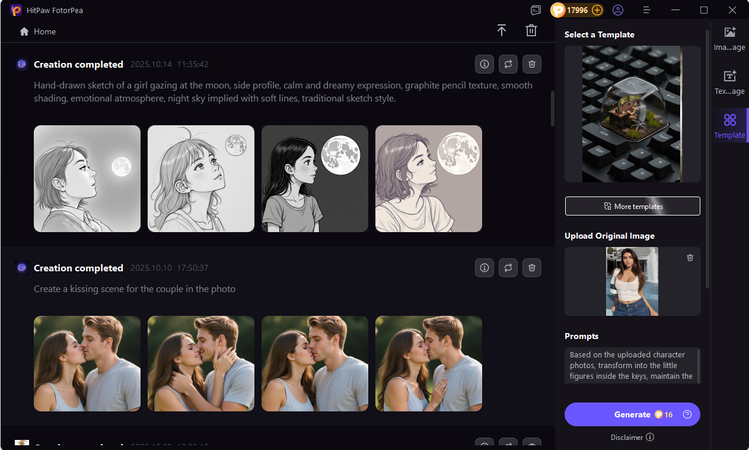Select the Template tab in sidebar
The image size is (749, 450).
pyautogui.click(x=729, y=125)
